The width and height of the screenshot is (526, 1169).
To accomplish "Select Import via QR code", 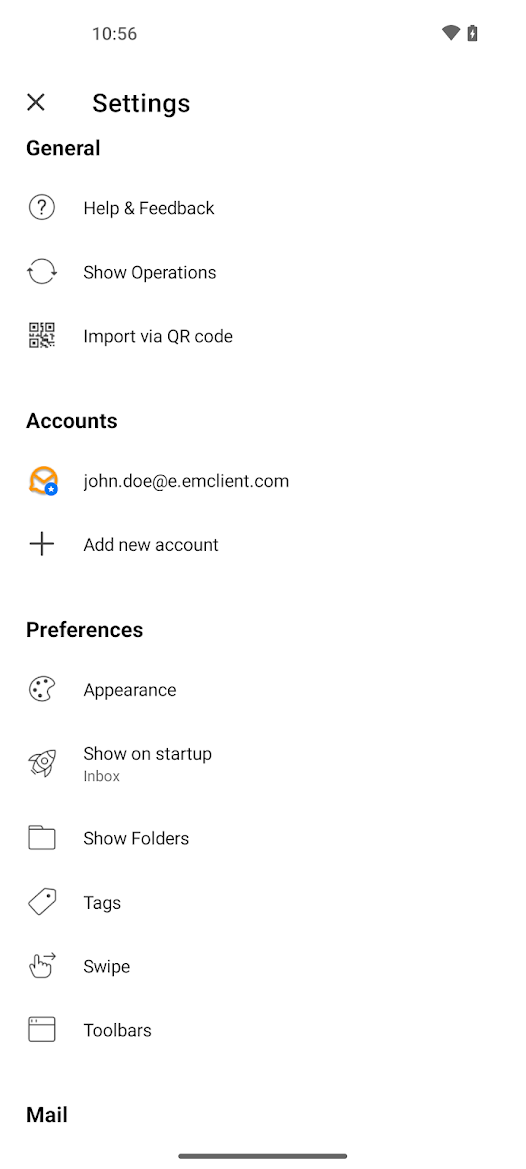I will (263, 336).
